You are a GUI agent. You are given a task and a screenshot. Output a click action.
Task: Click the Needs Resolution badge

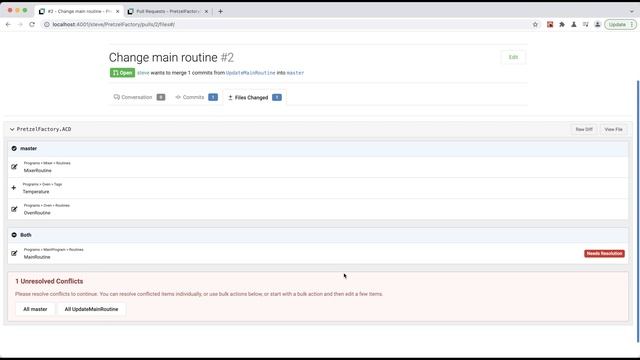604,253
